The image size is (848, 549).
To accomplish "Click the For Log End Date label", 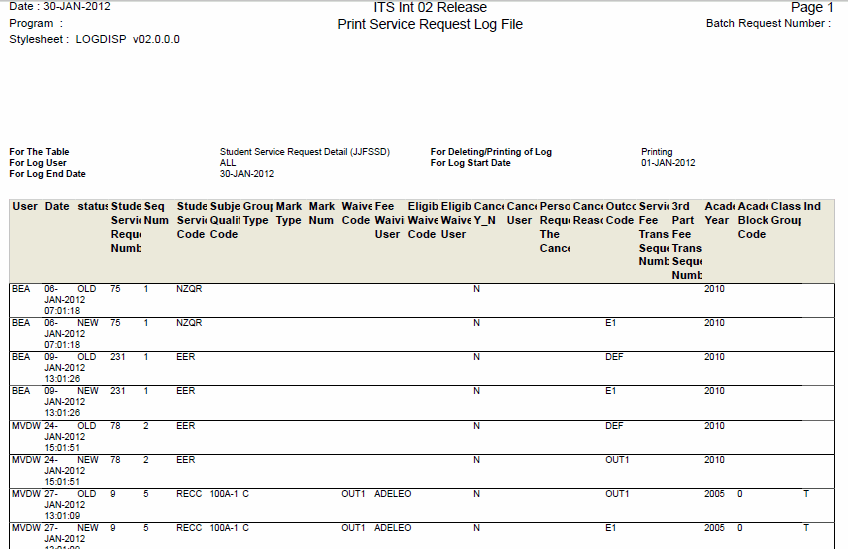I will tap(47, 174).
